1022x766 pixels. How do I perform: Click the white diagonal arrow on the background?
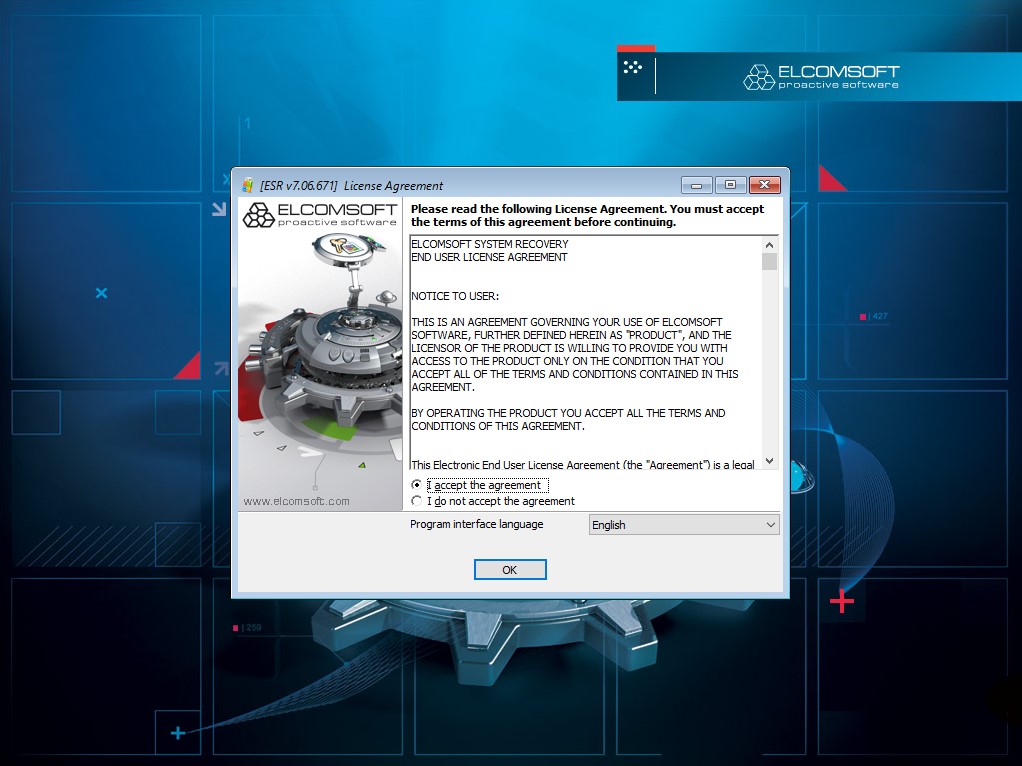tap(219, 210)
